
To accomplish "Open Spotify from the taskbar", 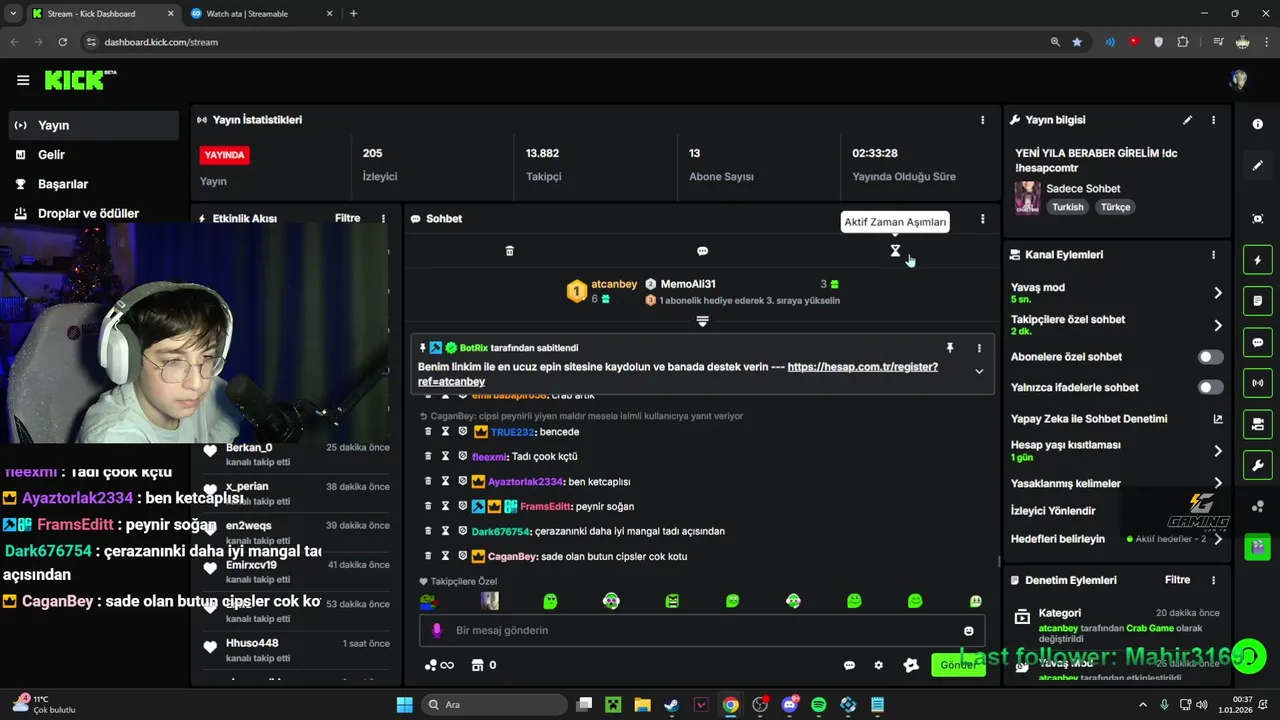I will [819, 705].
